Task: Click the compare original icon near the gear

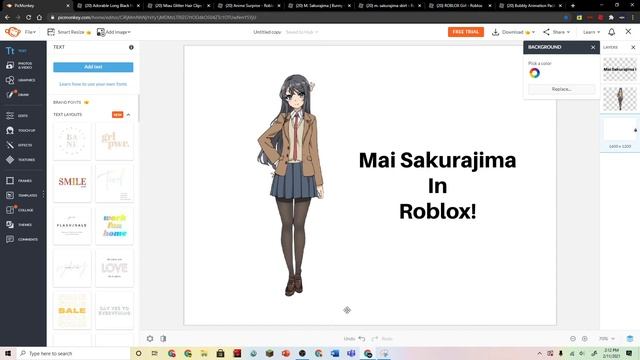Action: point(163,338)
